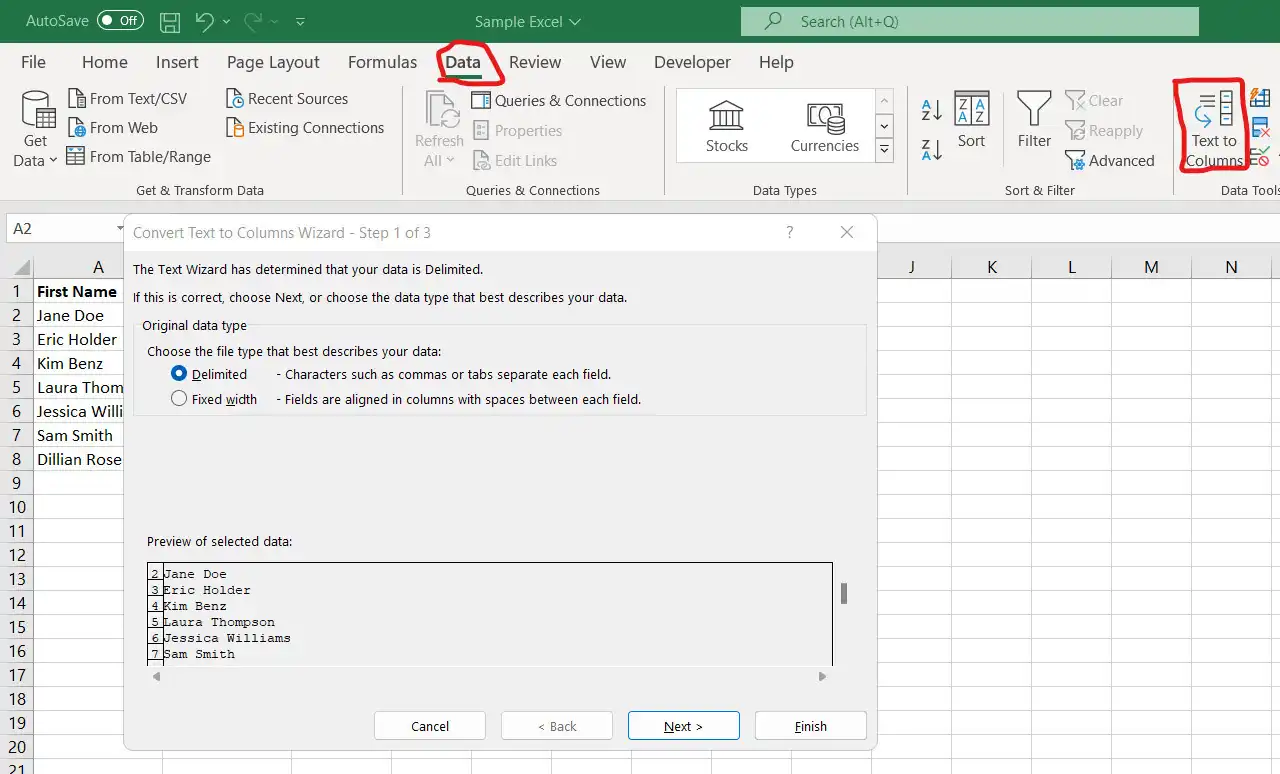Click From Text/CSV import icon
The height and width of the screenshot is (774, 1280).
77,99
